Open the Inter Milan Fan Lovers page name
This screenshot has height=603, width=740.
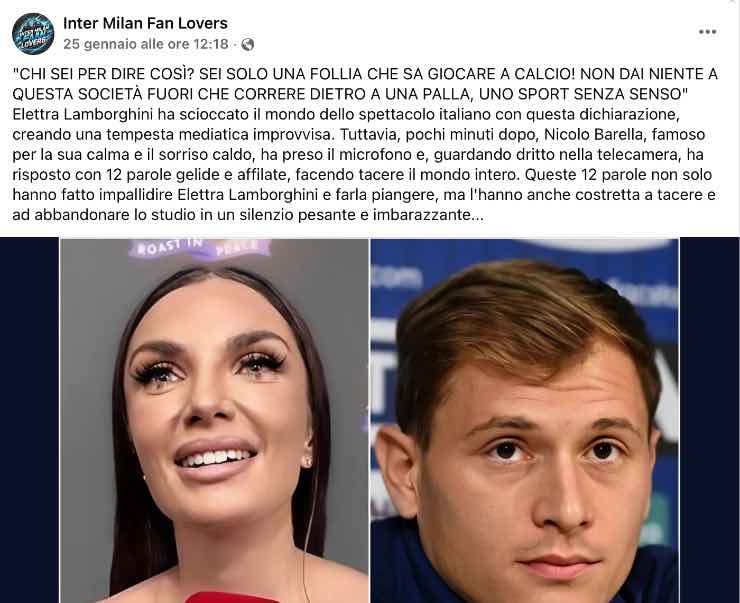pos(145,23)
